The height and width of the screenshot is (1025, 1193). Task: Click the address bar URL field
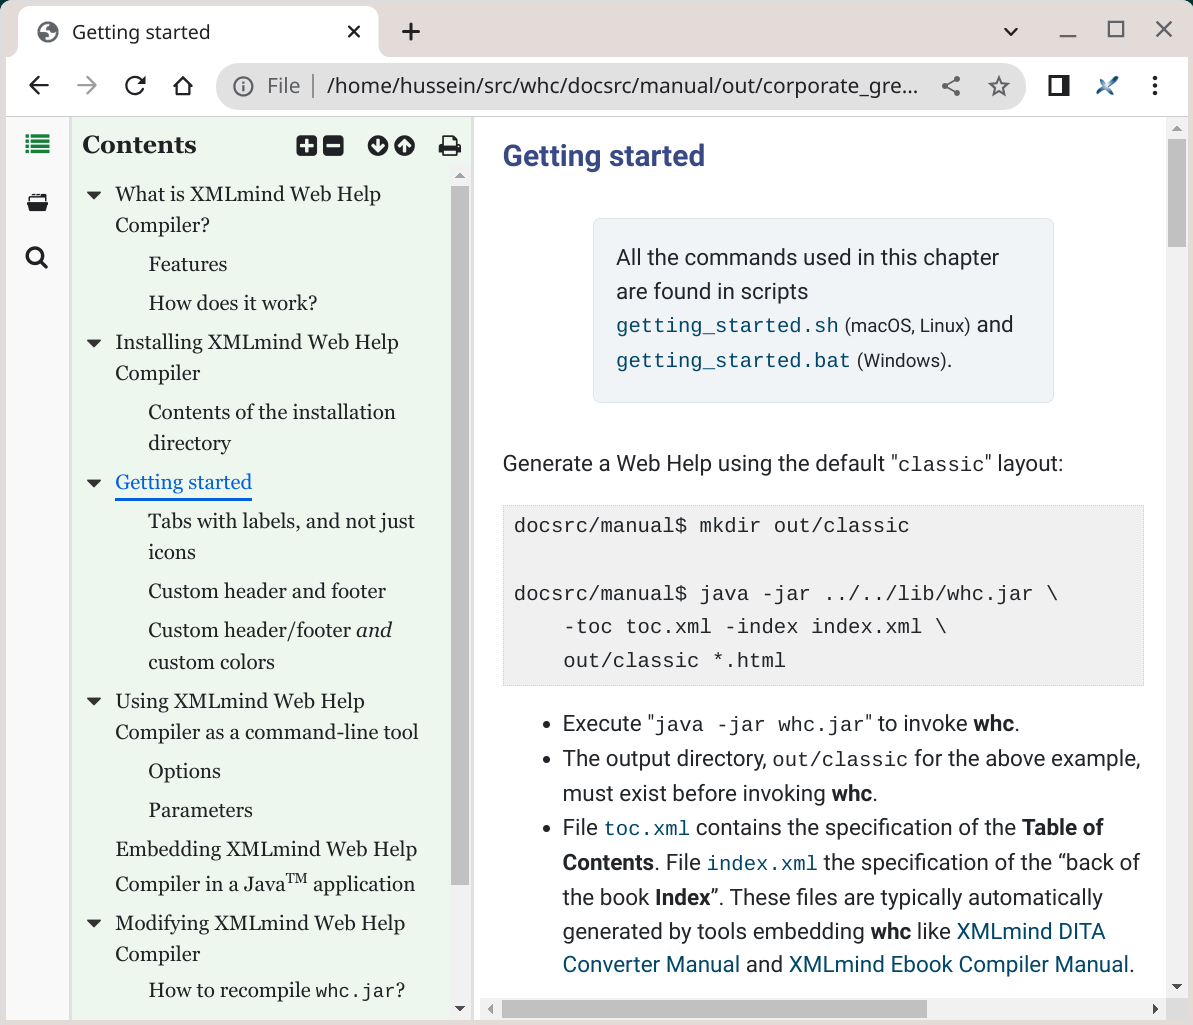pos(620,86)
